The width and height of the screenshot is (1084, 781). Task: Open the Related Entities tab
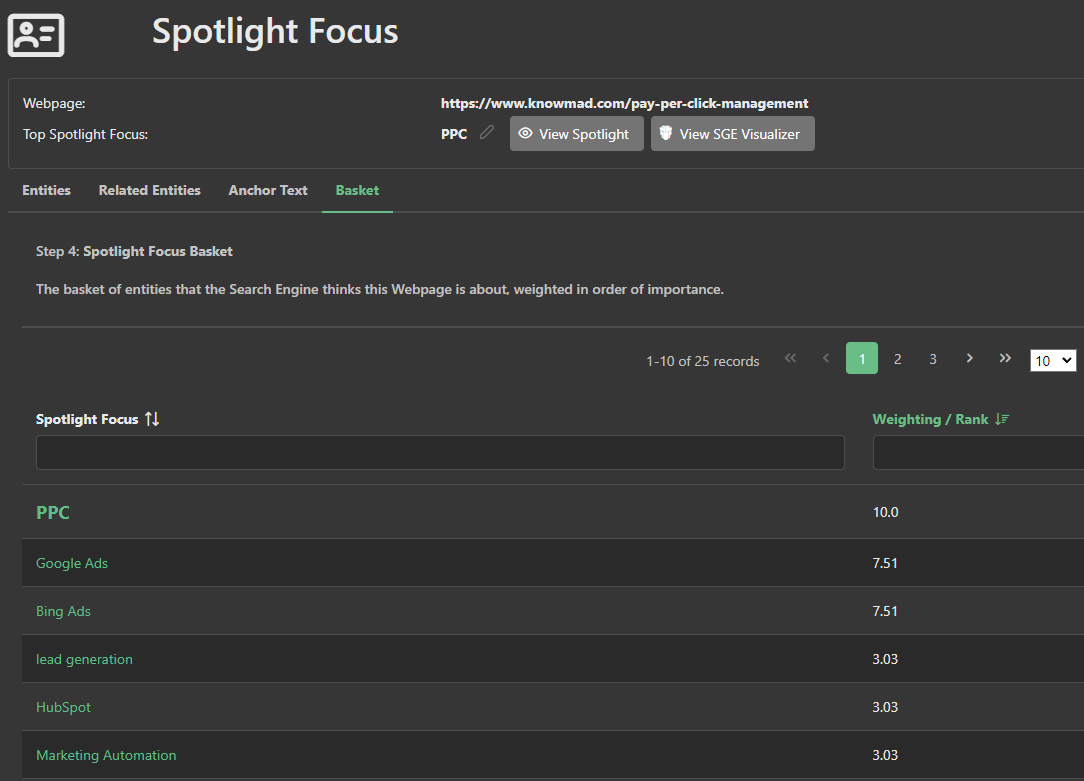coord(149,190)
